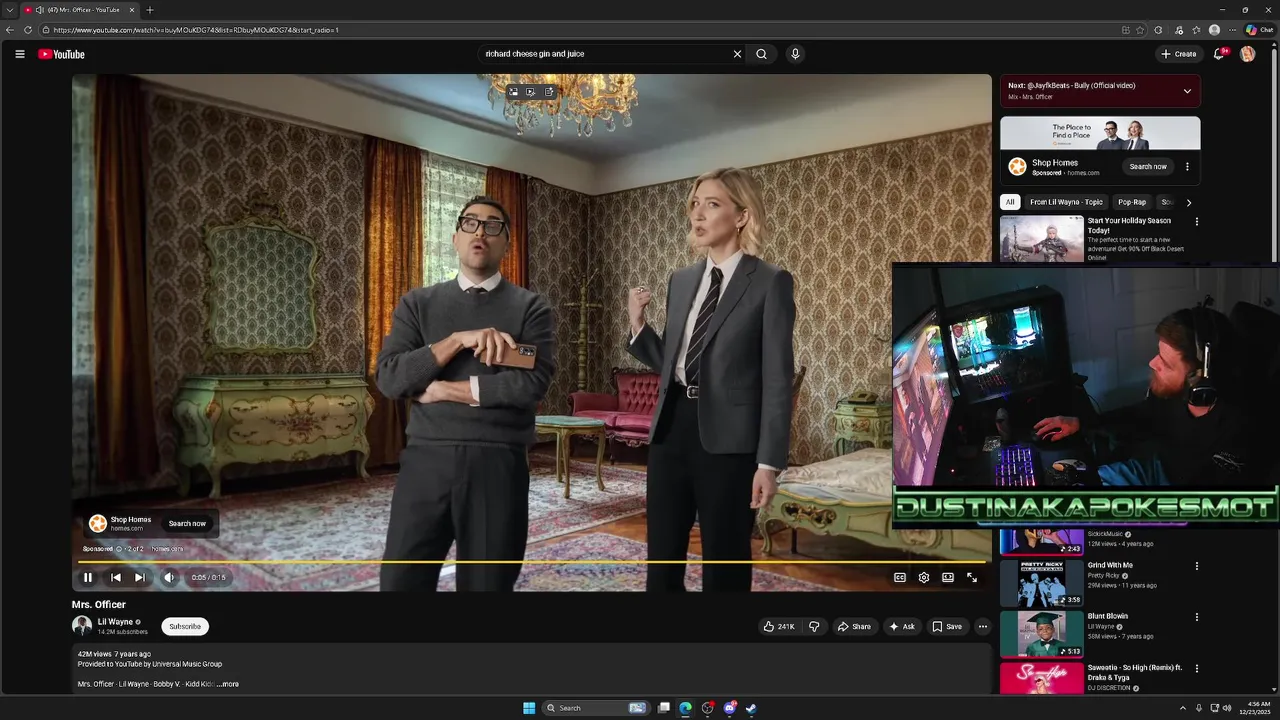Open more actions ellipsis under the video
This screenshot has width=1280, height=720.
[982, 626]
